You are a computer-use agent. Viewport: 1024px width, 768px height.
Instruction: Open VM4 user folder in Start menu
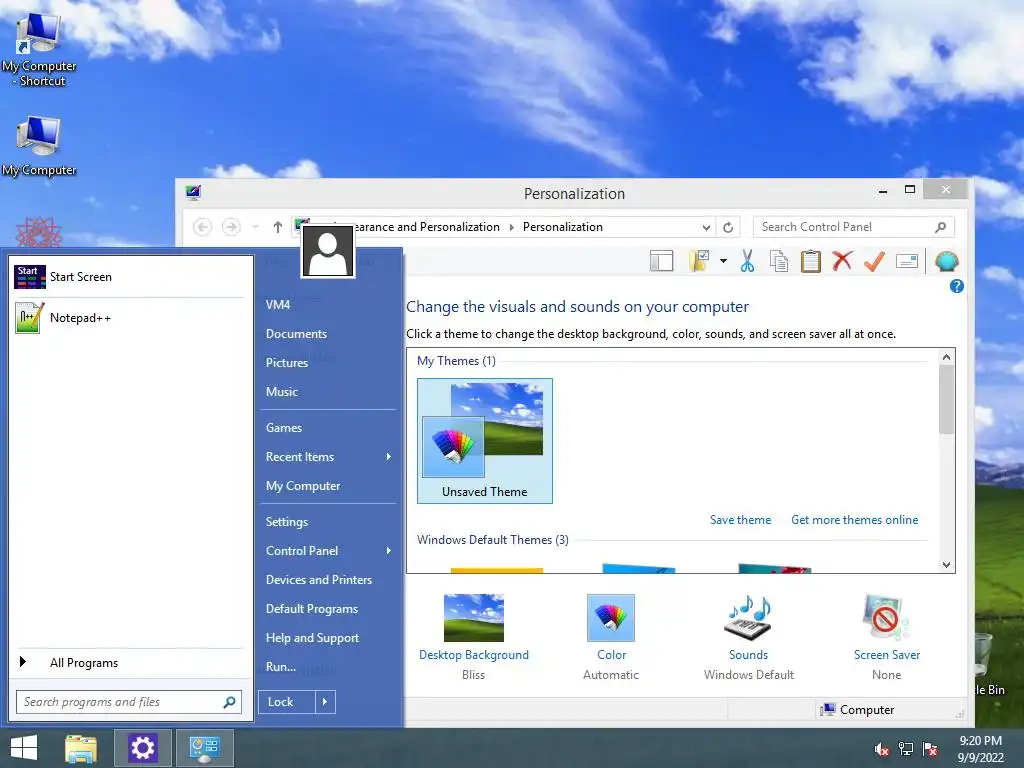[x=278, y=304]
